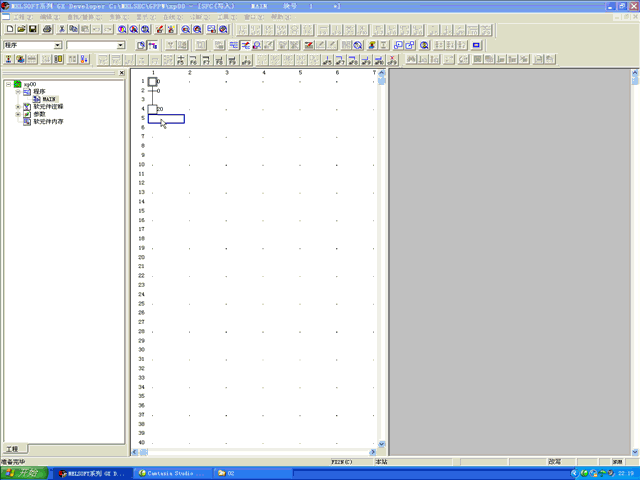Click the Open project folder icon
Viewport: 640px width, 480px height.
21,30
